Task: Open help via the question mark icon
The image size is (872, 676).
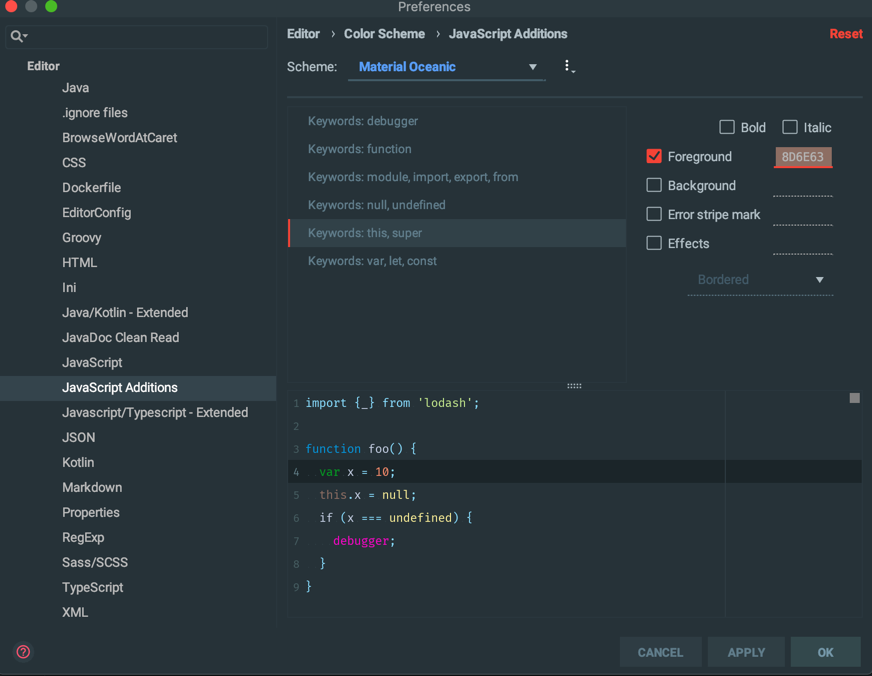Action: pos(22,651)
